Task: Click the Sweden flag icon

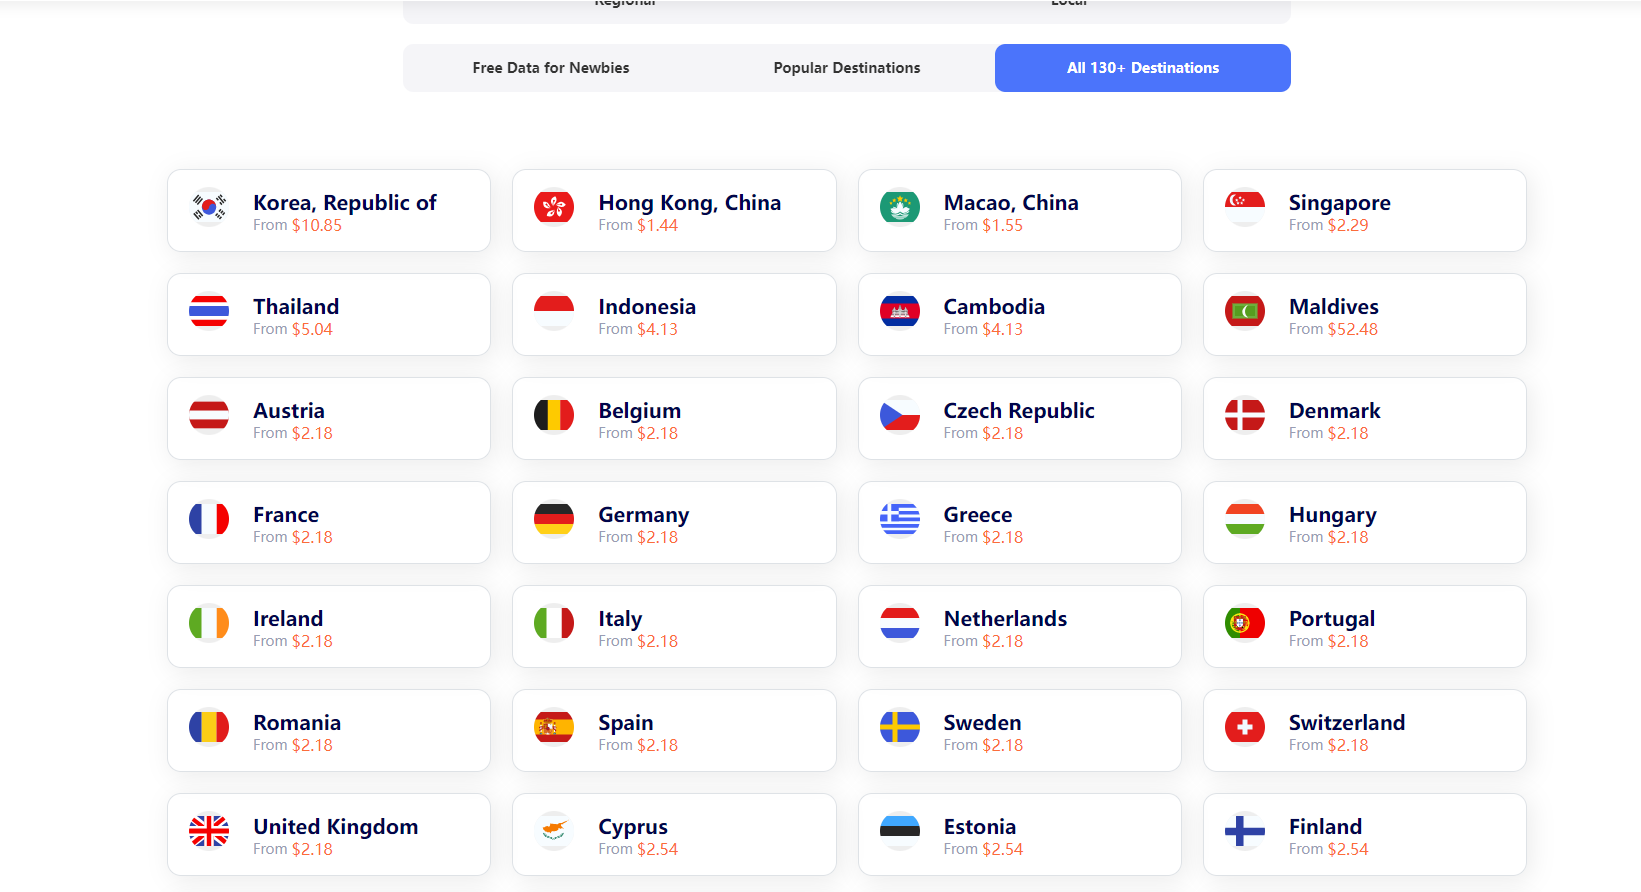Action: pyautogui.click(x=899, y=728)
